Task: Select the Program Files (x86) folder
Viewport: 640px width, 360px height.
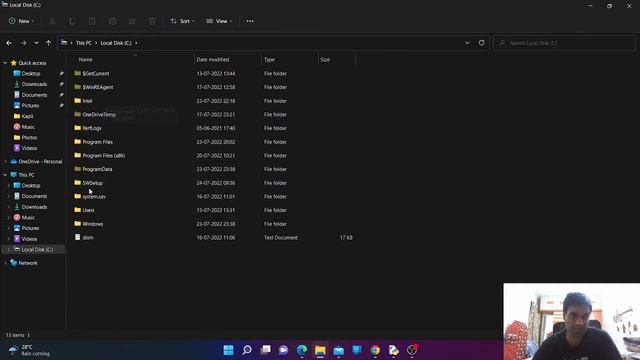Action: (x=104, y=156)
